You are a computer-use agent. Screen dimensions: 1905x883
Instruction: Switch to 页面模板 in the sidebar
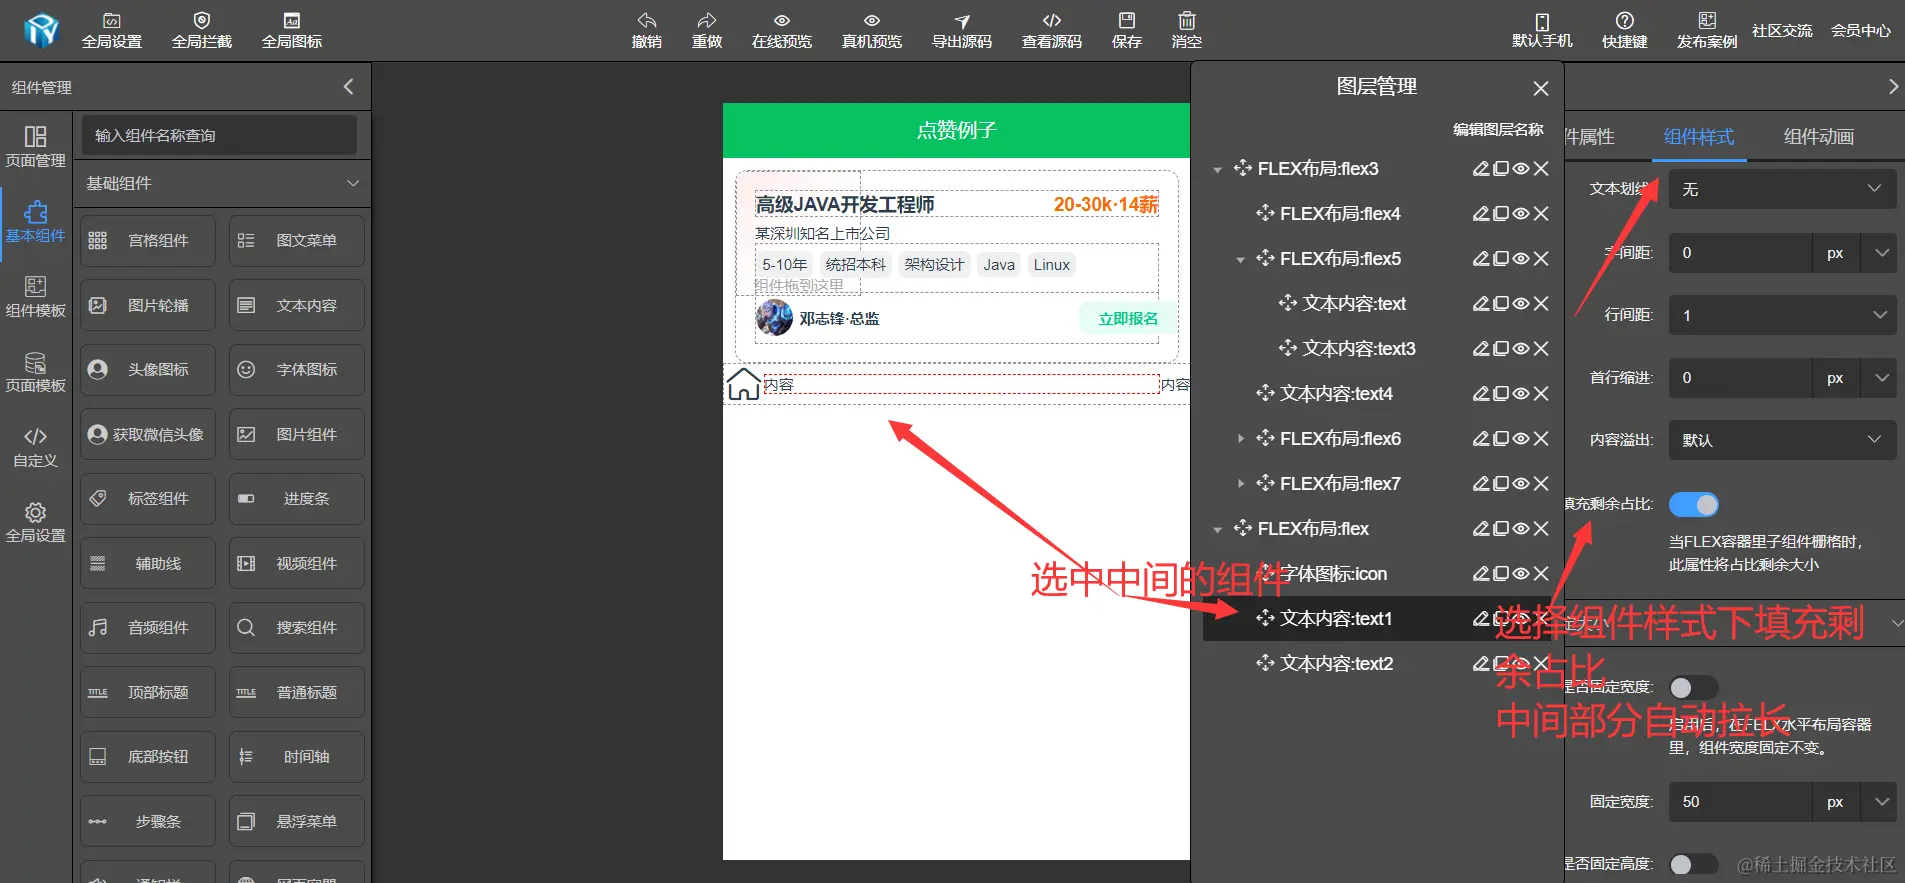(36, 371)
